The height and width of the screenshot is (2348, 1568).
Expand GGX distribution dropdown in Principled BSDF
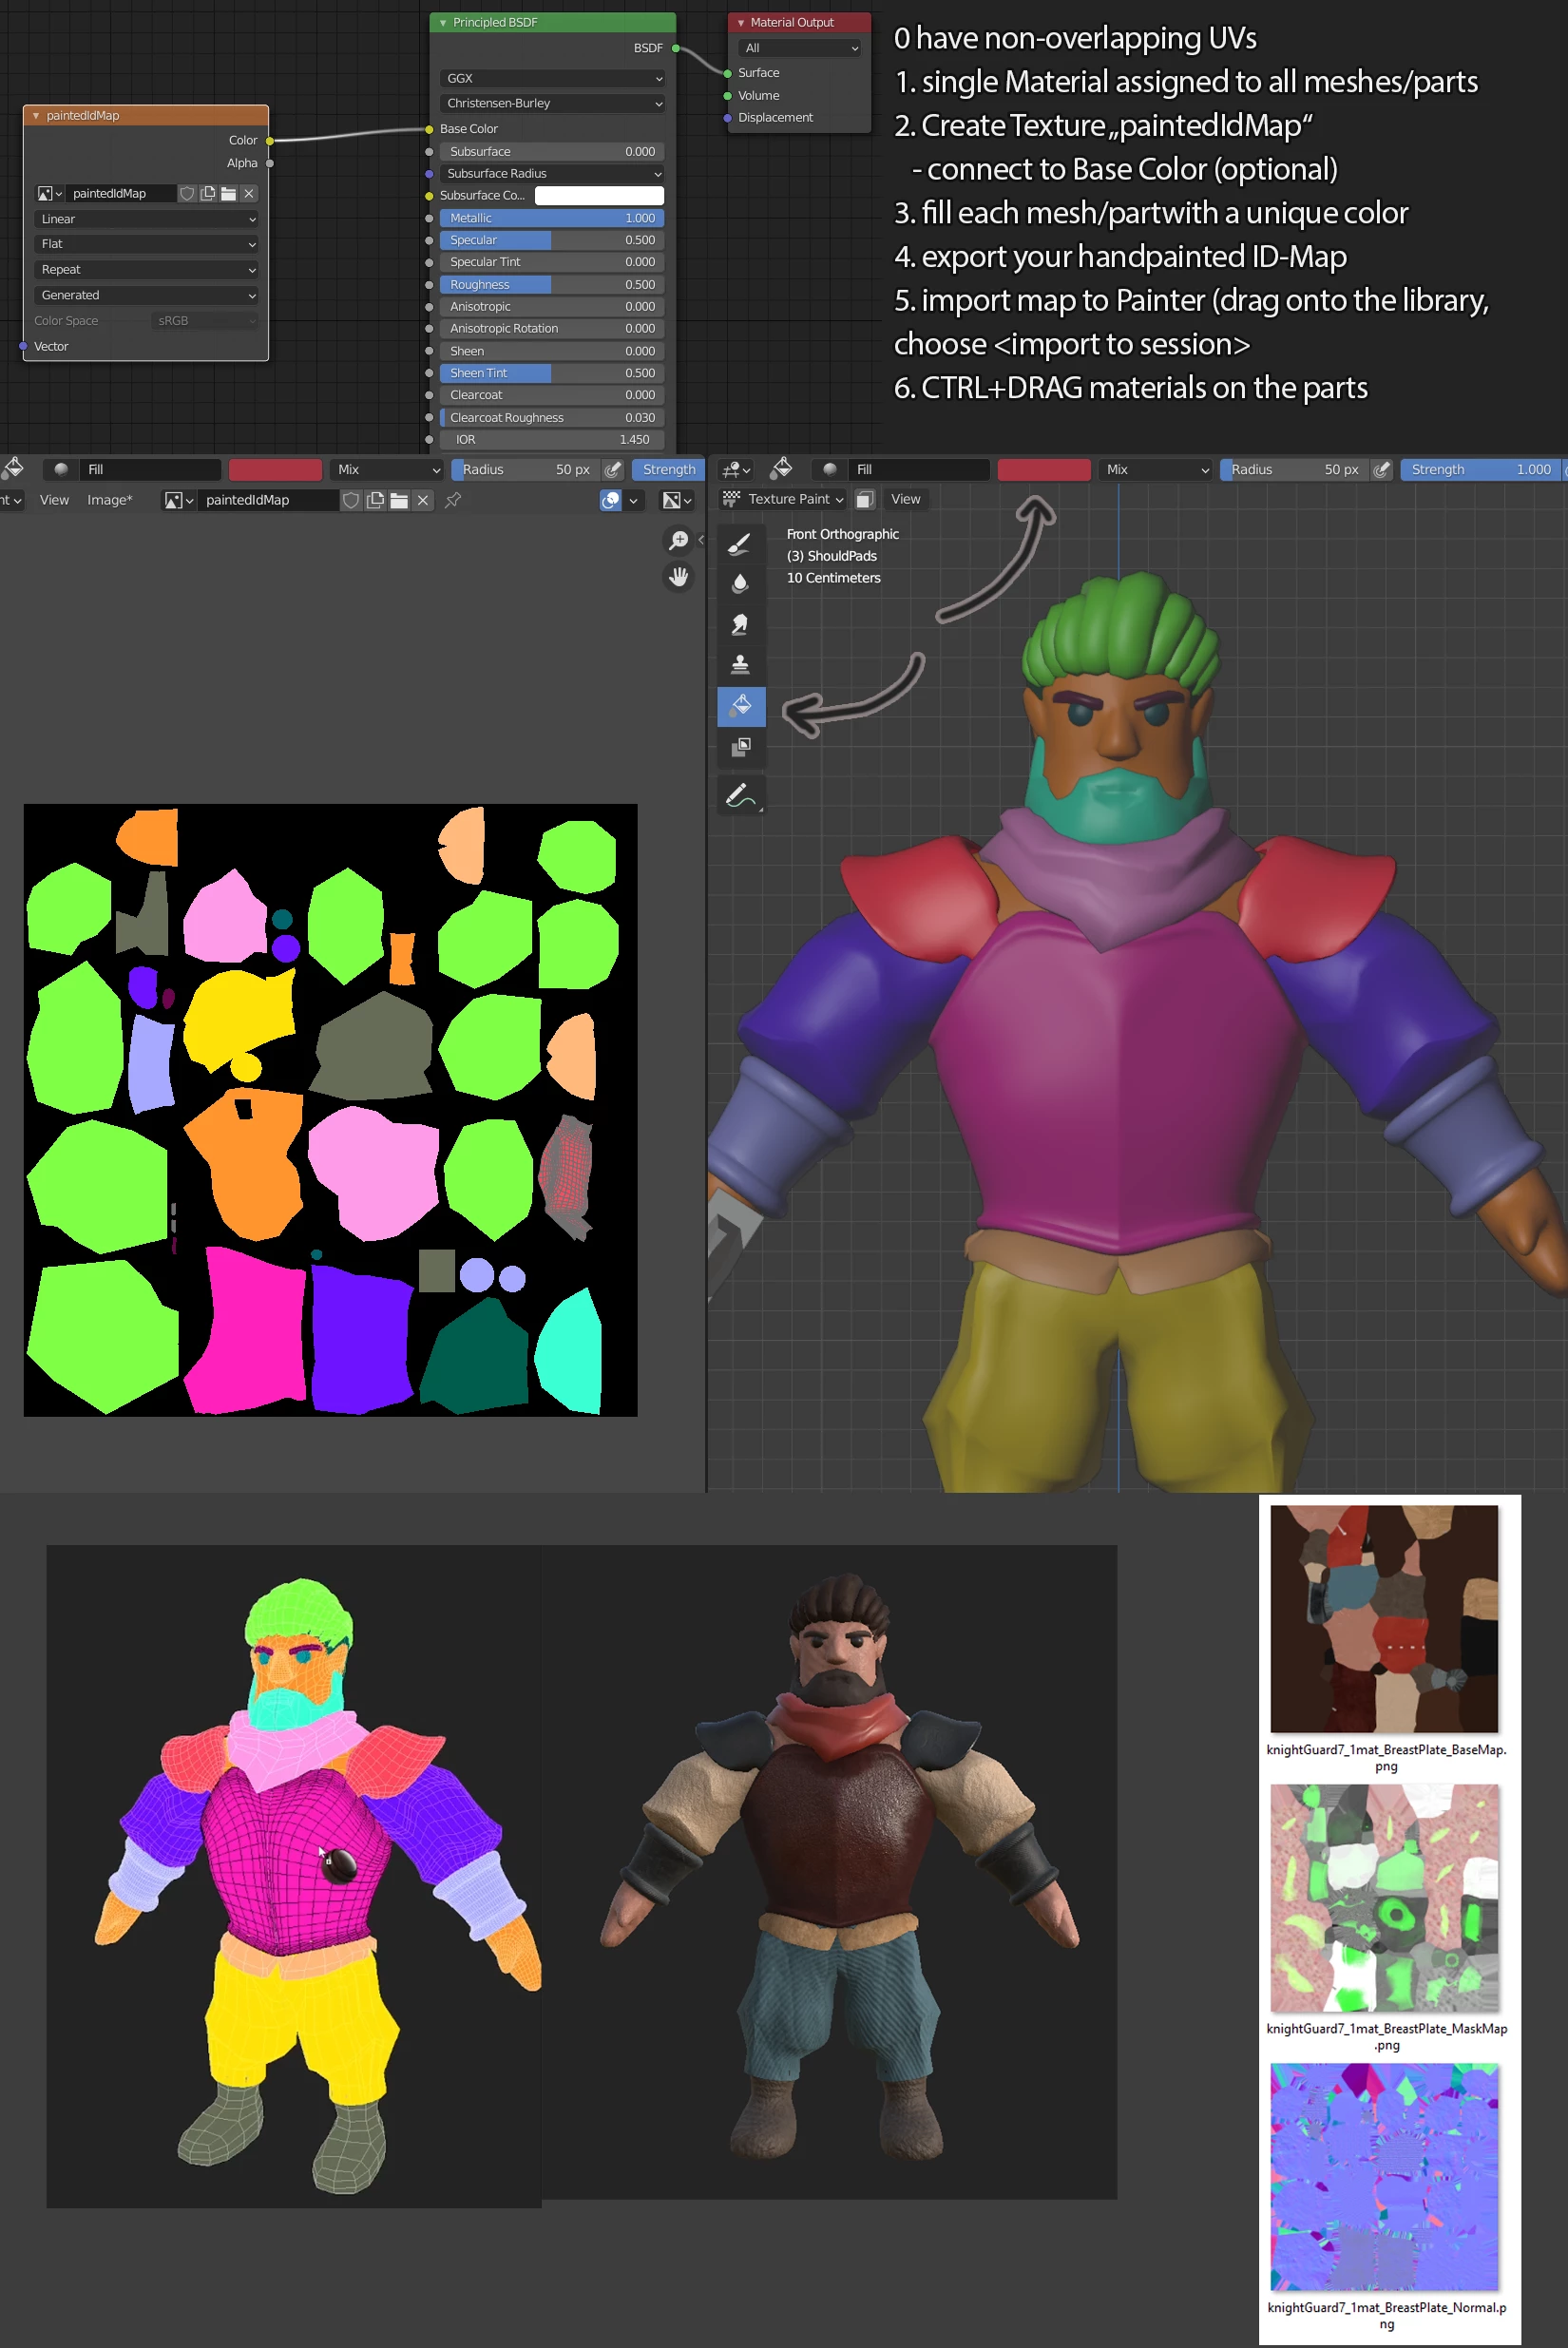click(x=553, y=78)
